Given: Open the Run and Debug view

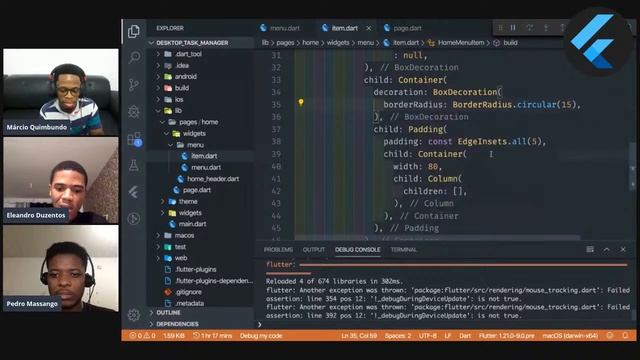Looking at the screenshot, I should (x=134, y=111).
